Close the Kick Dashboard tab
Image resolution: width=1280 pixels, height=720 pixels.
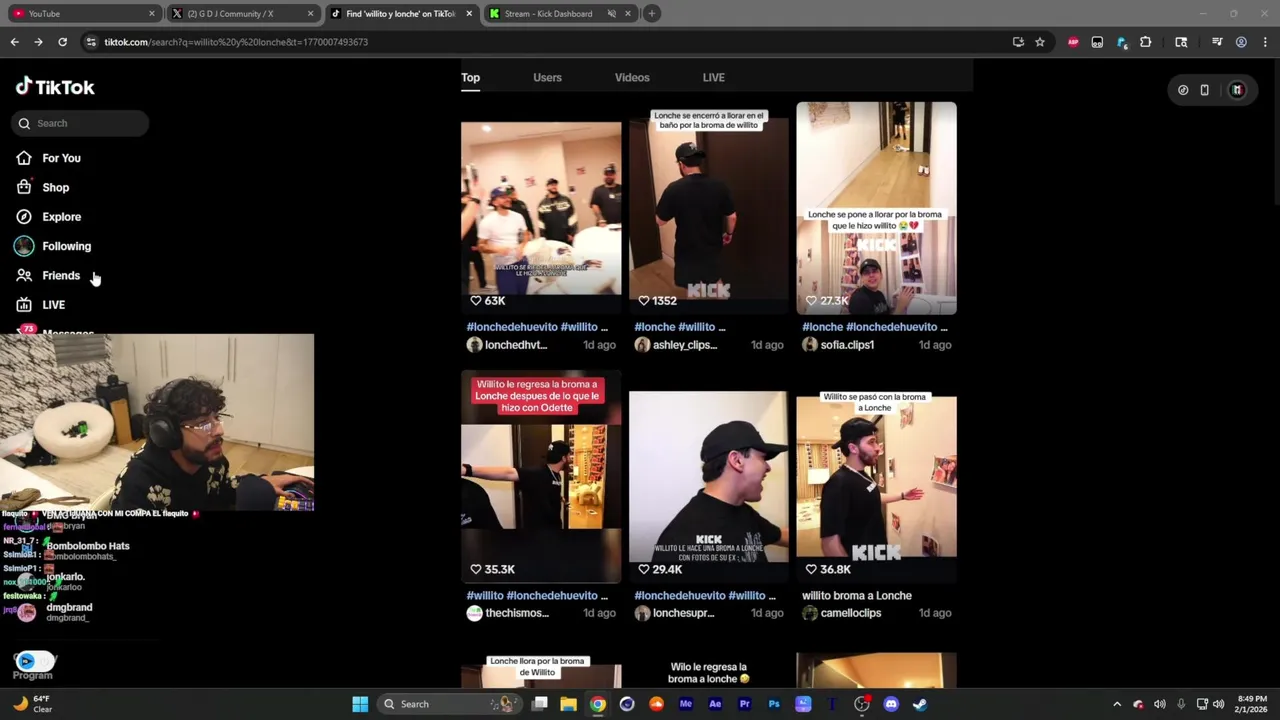(628, 13)
